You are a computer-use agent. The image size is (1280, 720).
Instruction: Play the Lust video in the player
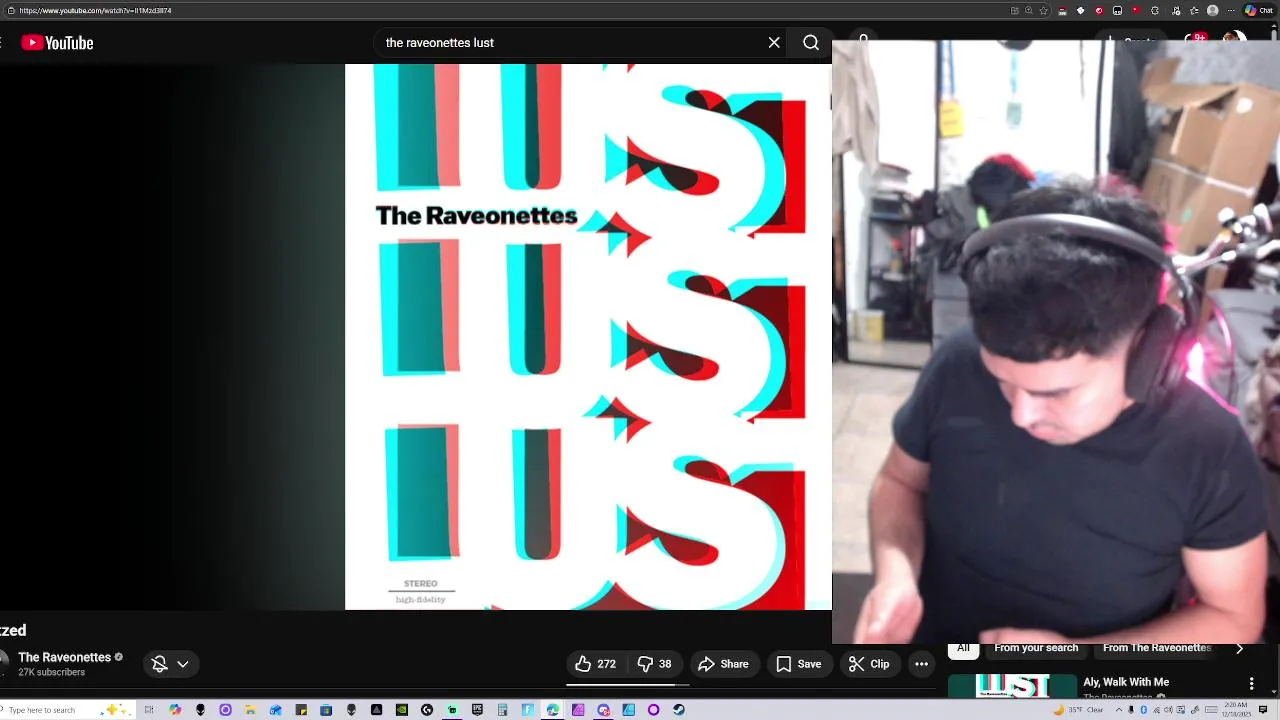click(x=588, y=337)
